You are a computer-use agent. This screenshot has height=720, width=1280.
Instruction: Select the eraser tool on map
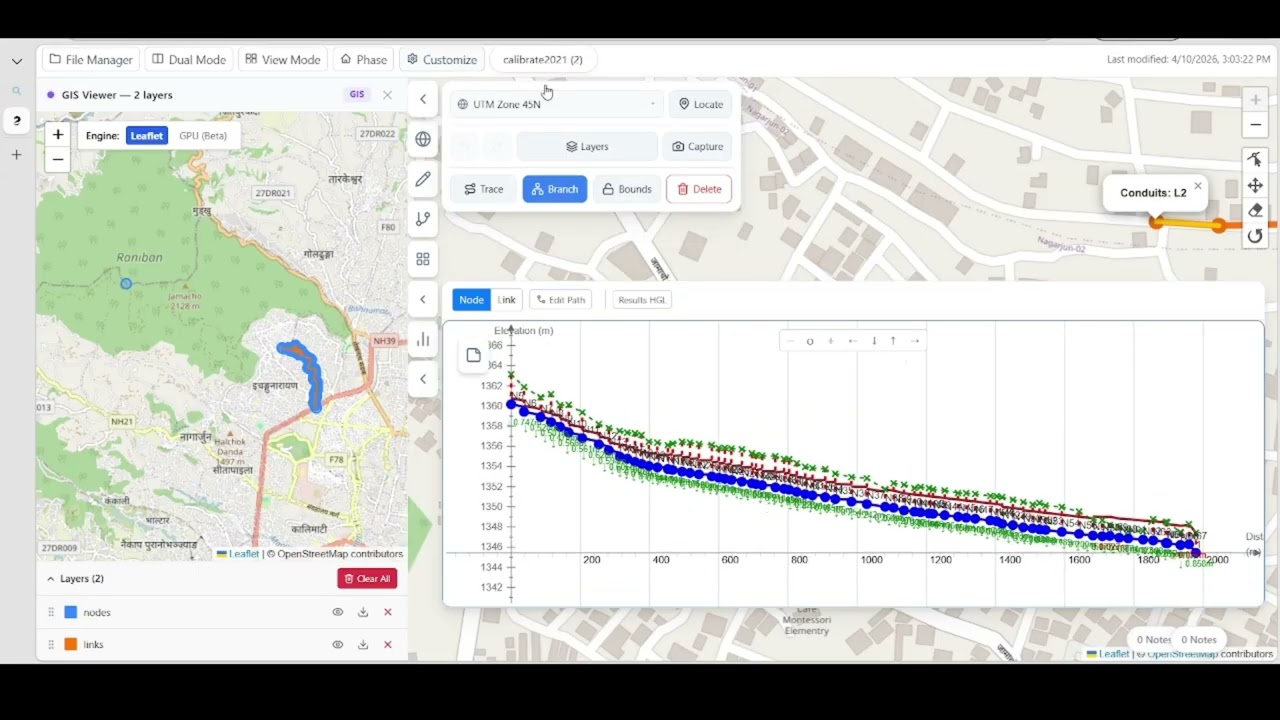(x=1255, y=210)
